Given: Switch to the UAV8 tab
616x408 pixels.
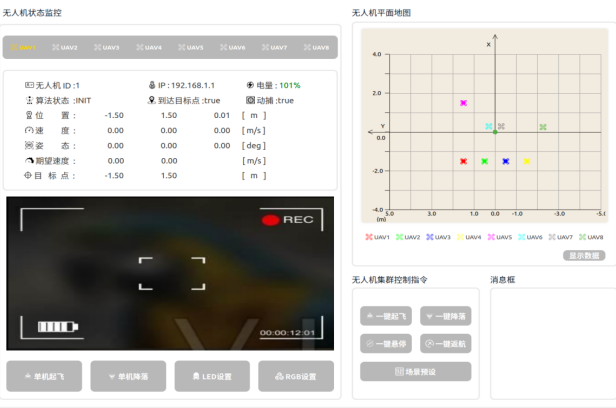Looking at the screenshot, I should point(316,48).
